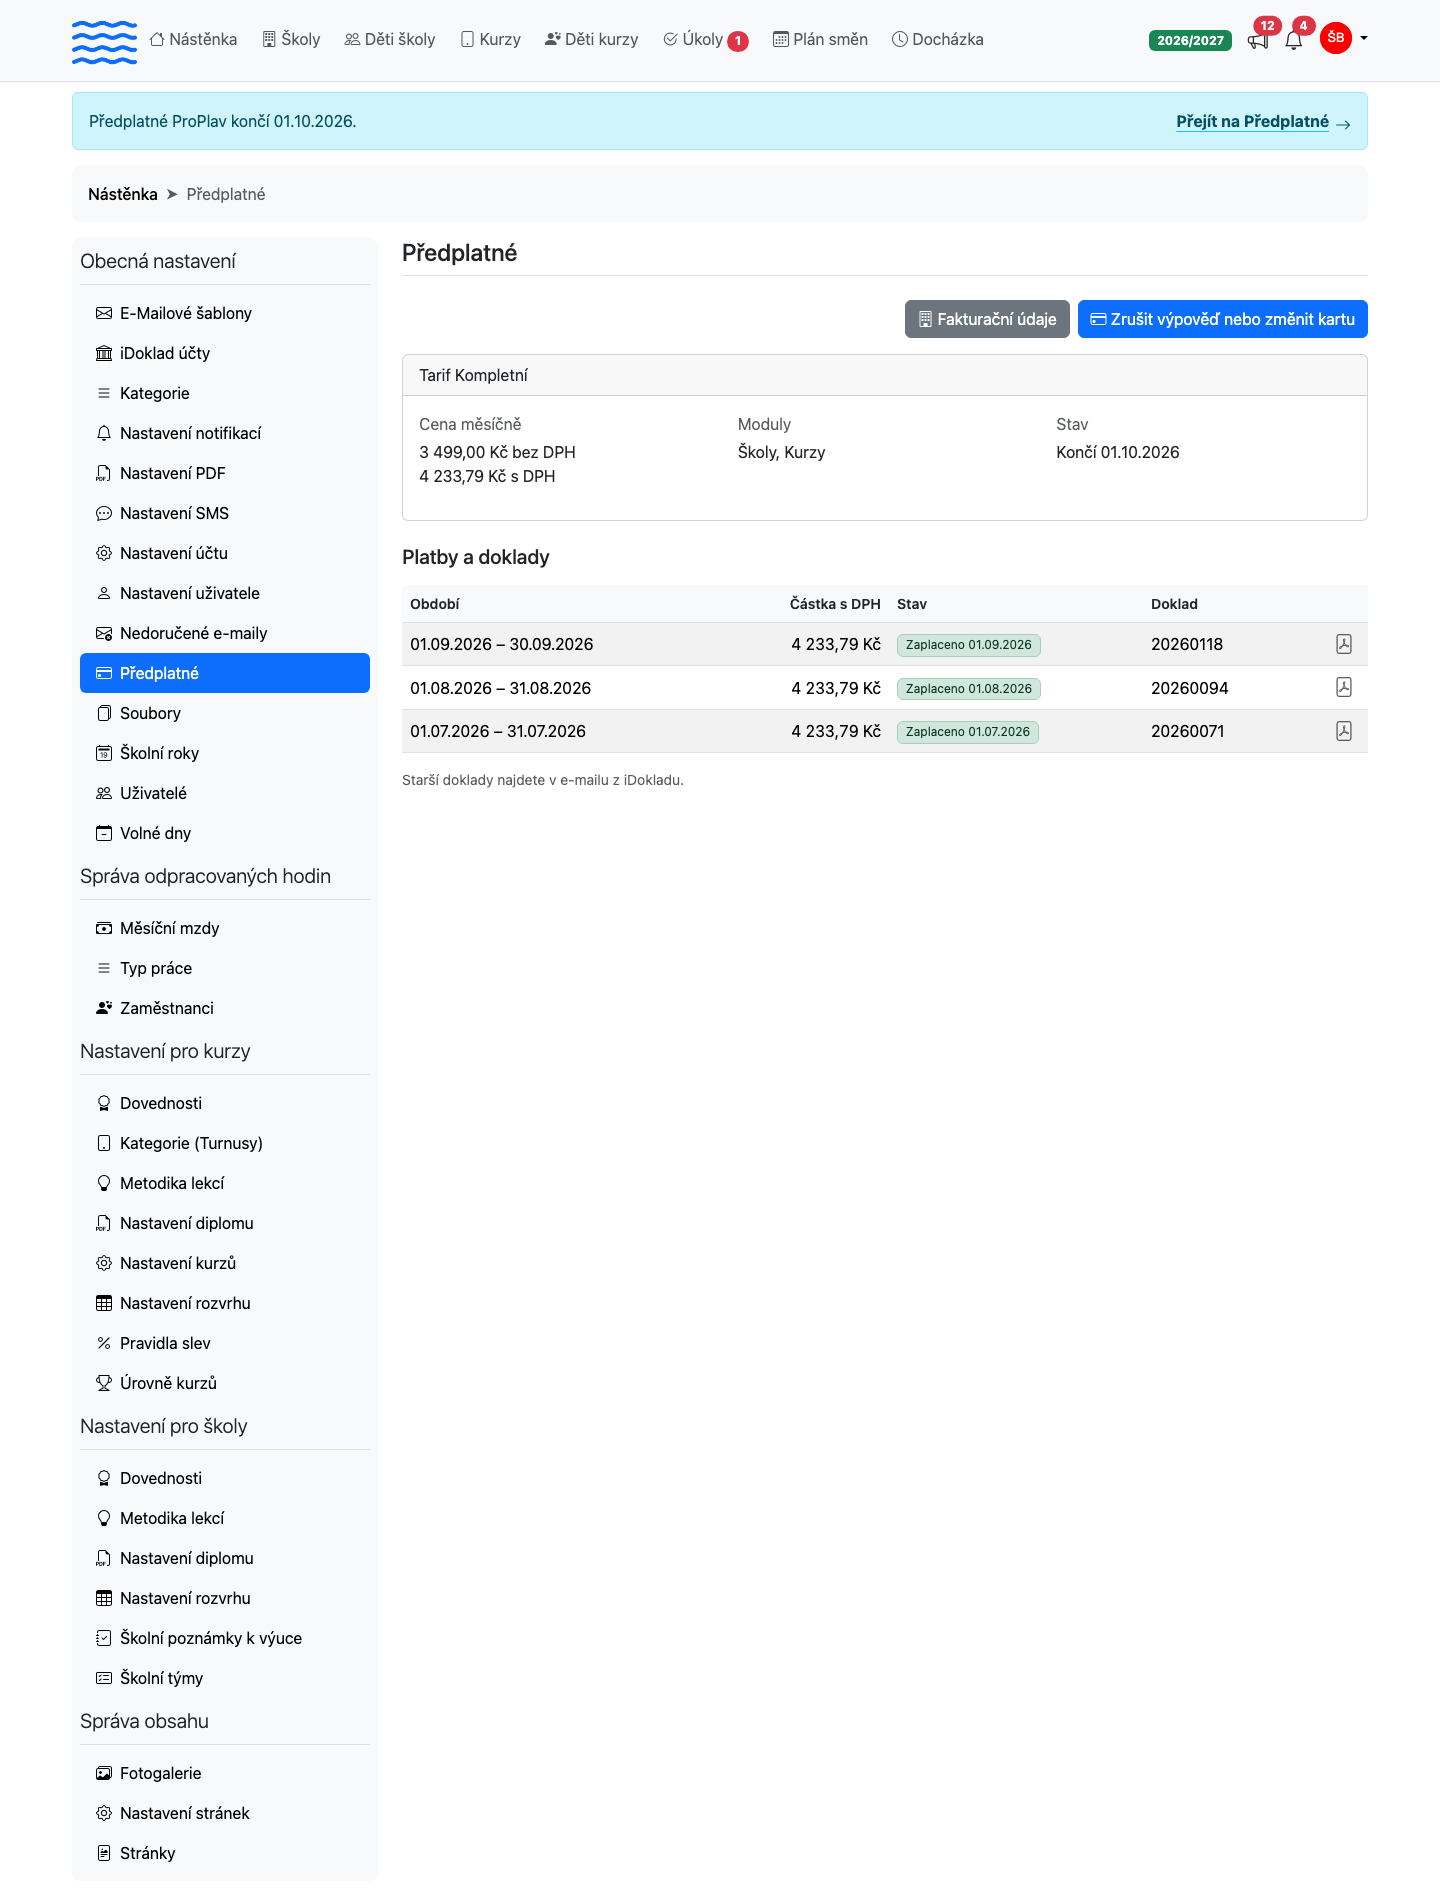Viewport: 1440px width, 1897px height.
Task: Click Zrušit výpověď nebo změnit kartu
Action: point(1222,319)
